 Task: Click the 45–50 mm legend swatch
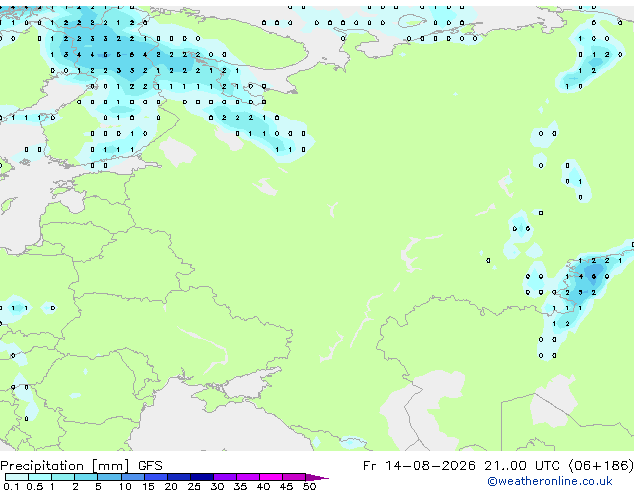click(294, 477)
